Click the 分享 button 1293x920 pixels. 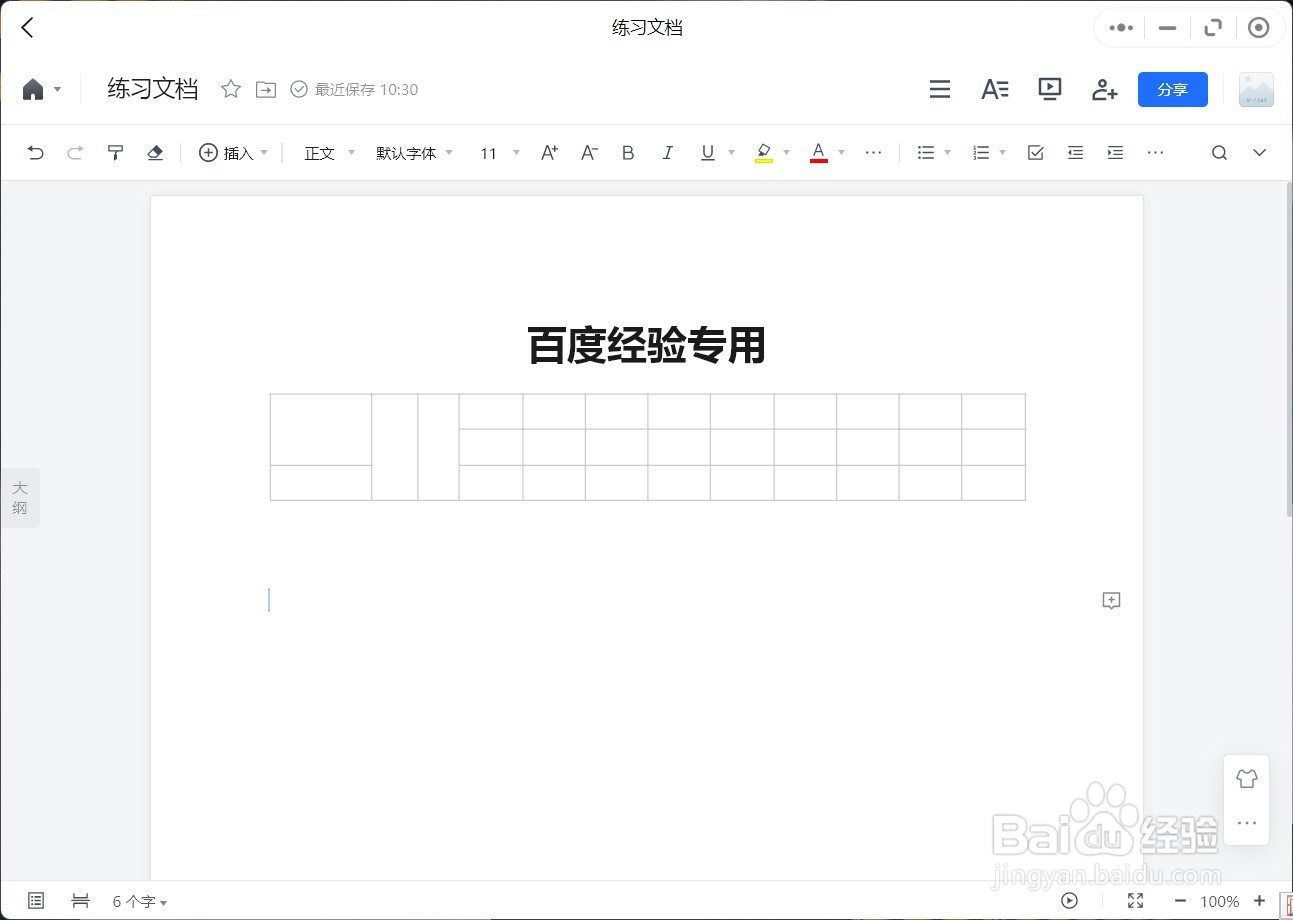coord(1173,89)
